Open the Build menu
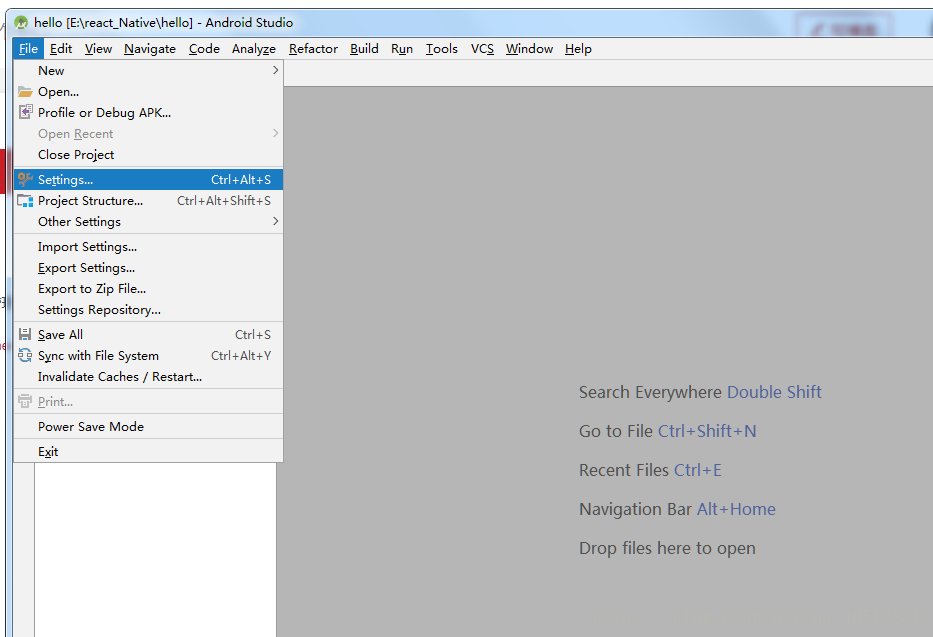Screen dimensions: 933x637 (364, 49)
